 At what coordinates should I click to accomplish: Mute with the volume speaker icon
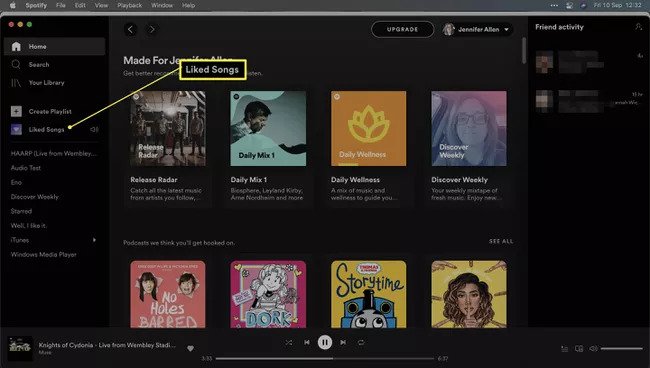coord(594,349)
